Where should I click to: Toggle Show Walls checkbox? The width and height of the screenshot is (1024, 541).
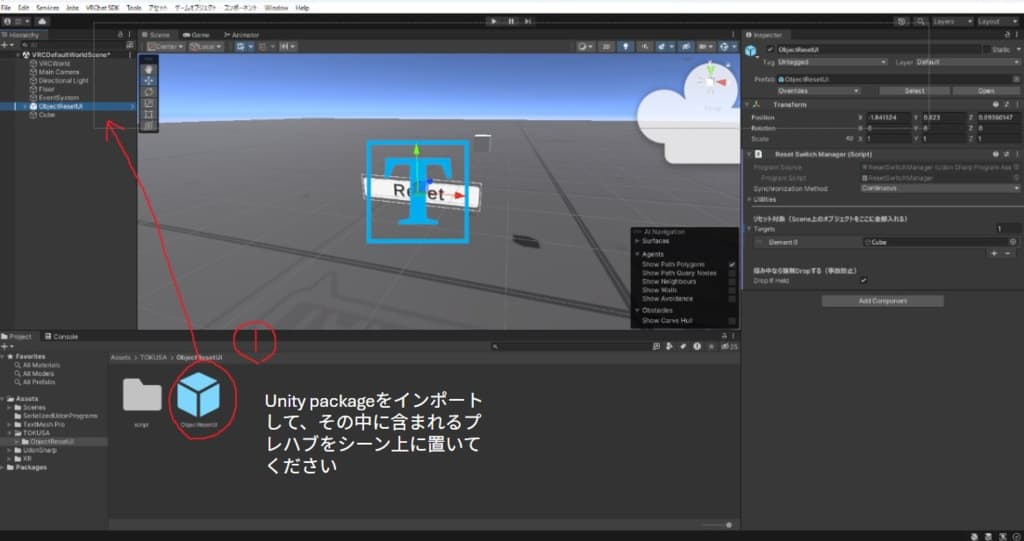732,290
